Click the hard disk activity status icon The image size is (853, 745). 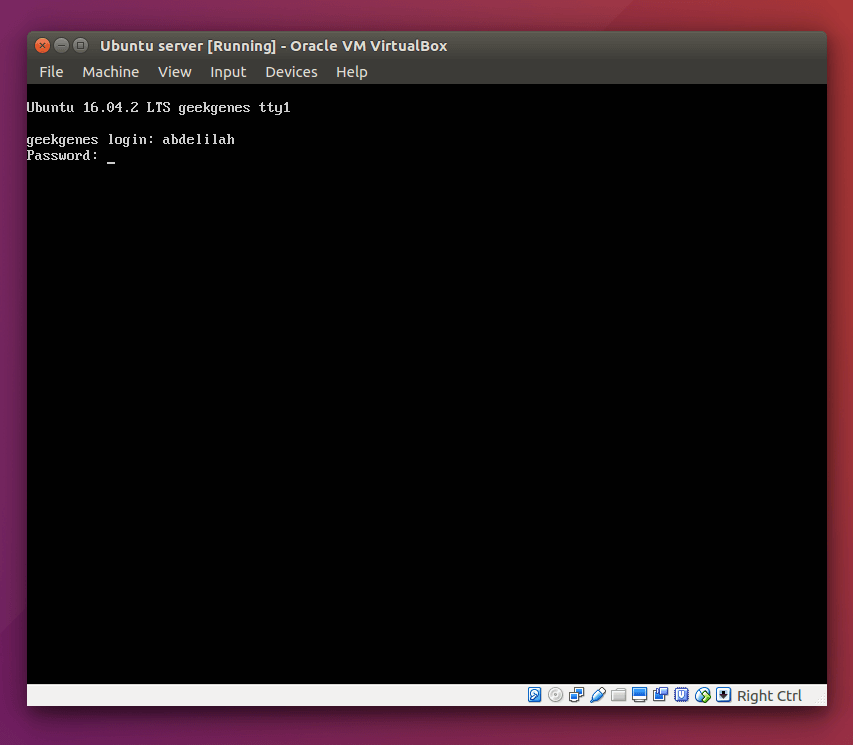pos(534,695)
